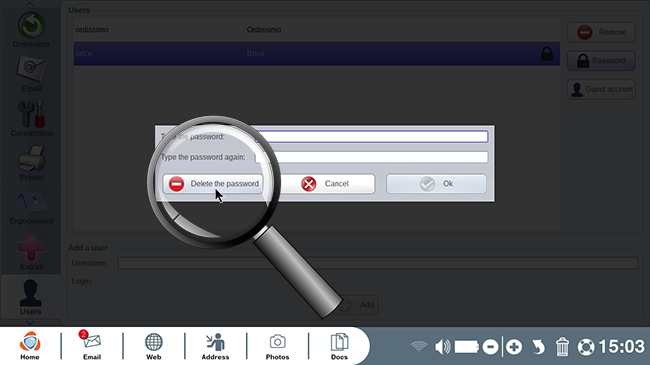Viewport: 650px width, 365px height.
Task: Open Docs from the taskbar
Action: pos(339,346)
